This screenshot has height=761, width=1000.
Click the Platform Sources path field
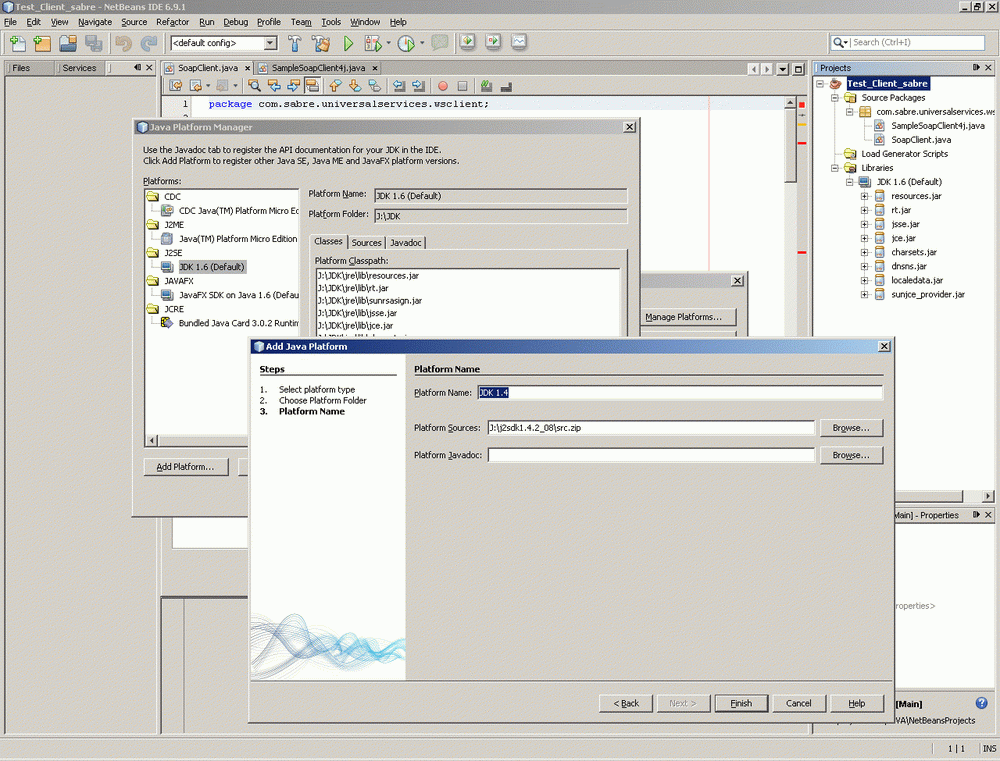[651, 427]
